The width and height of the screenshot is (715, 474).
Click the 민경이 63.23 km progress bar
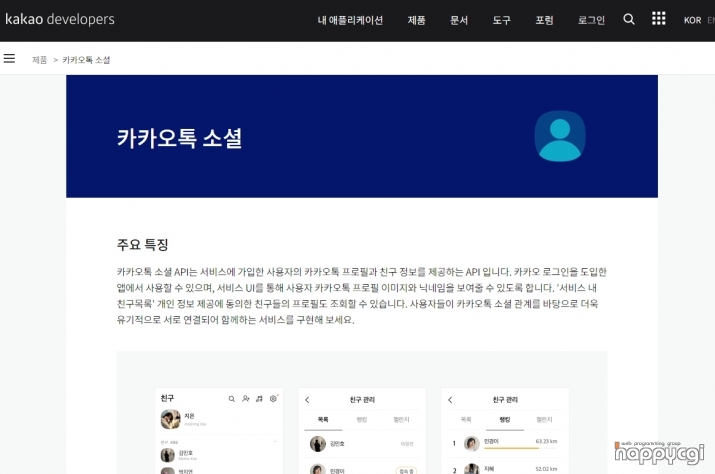coord(520,448)
